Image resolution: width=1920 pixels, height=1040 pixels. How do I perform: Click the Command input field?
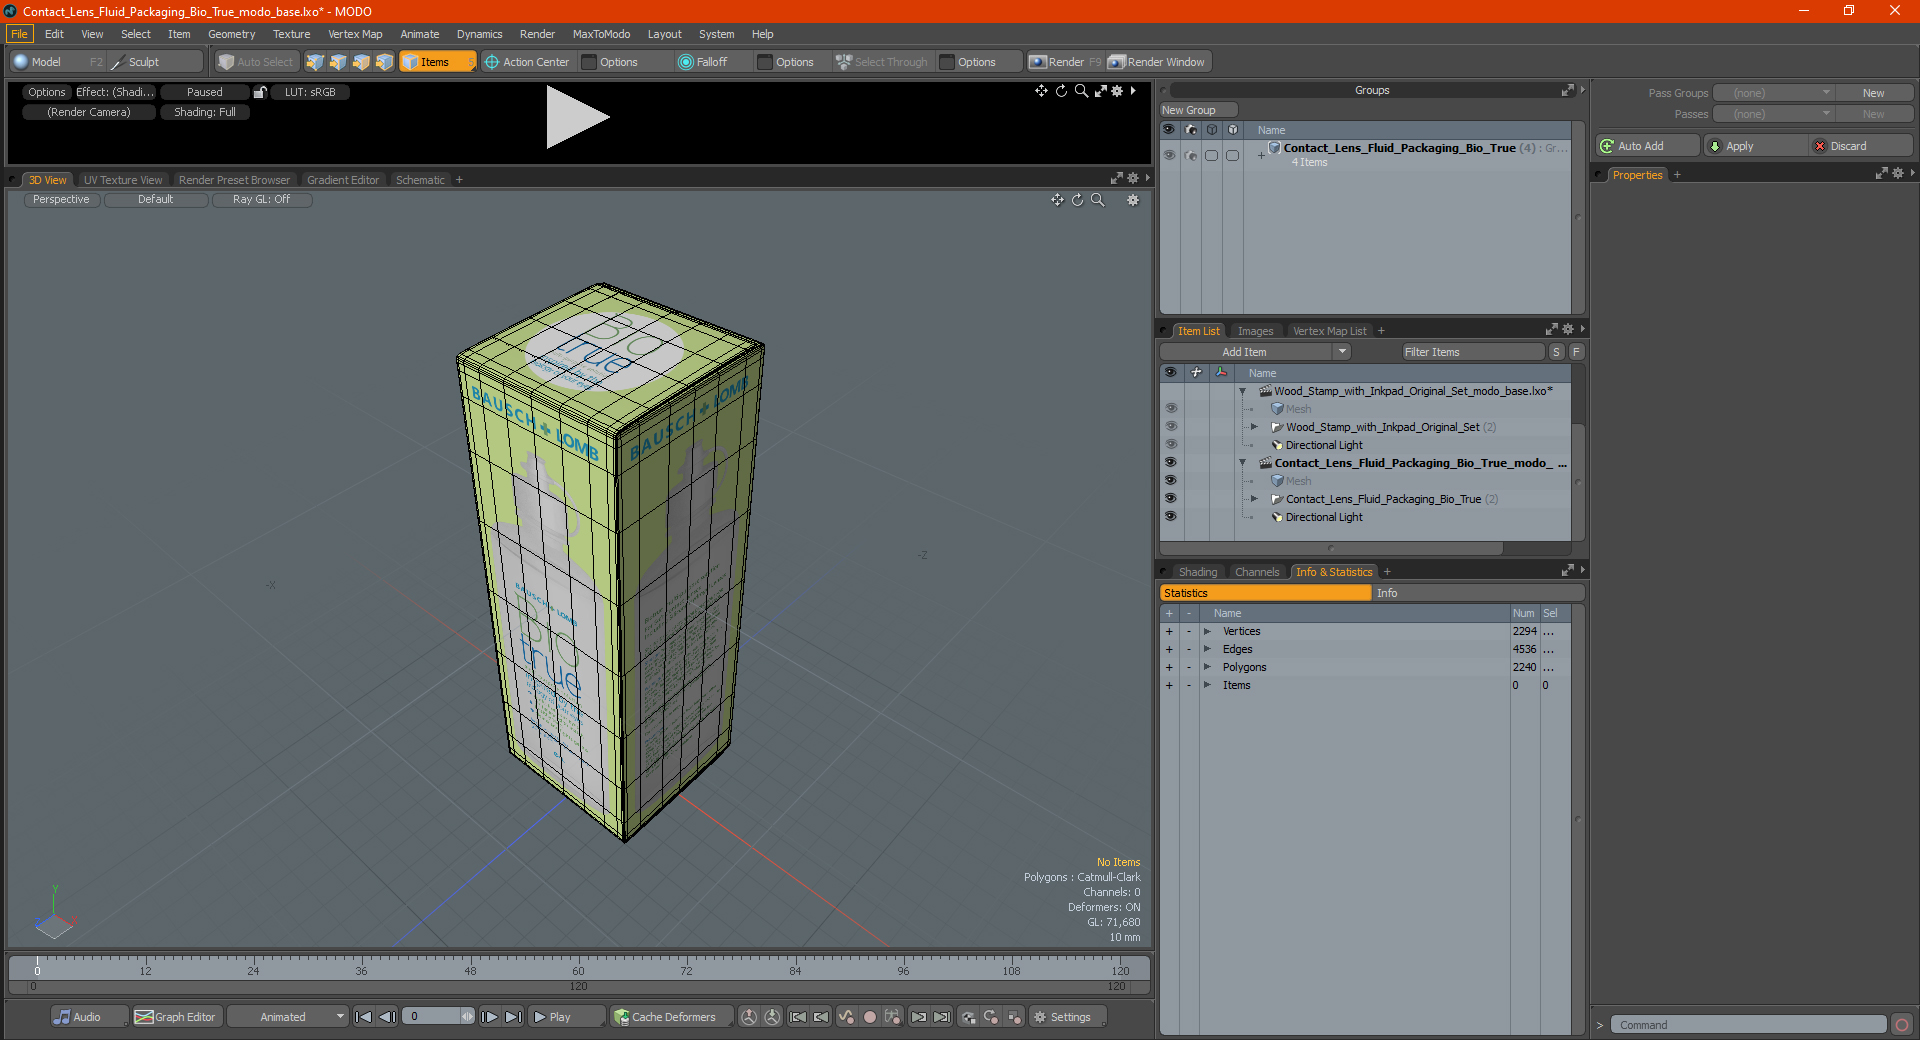click(x=1748, y=1025)
